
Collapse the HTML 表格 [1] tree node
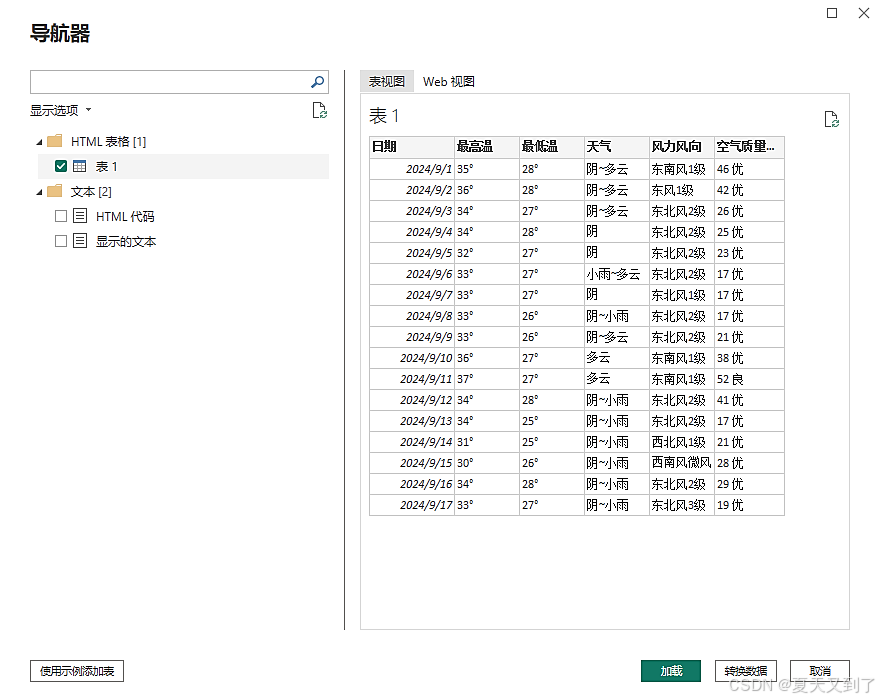(x=39, y=142)
